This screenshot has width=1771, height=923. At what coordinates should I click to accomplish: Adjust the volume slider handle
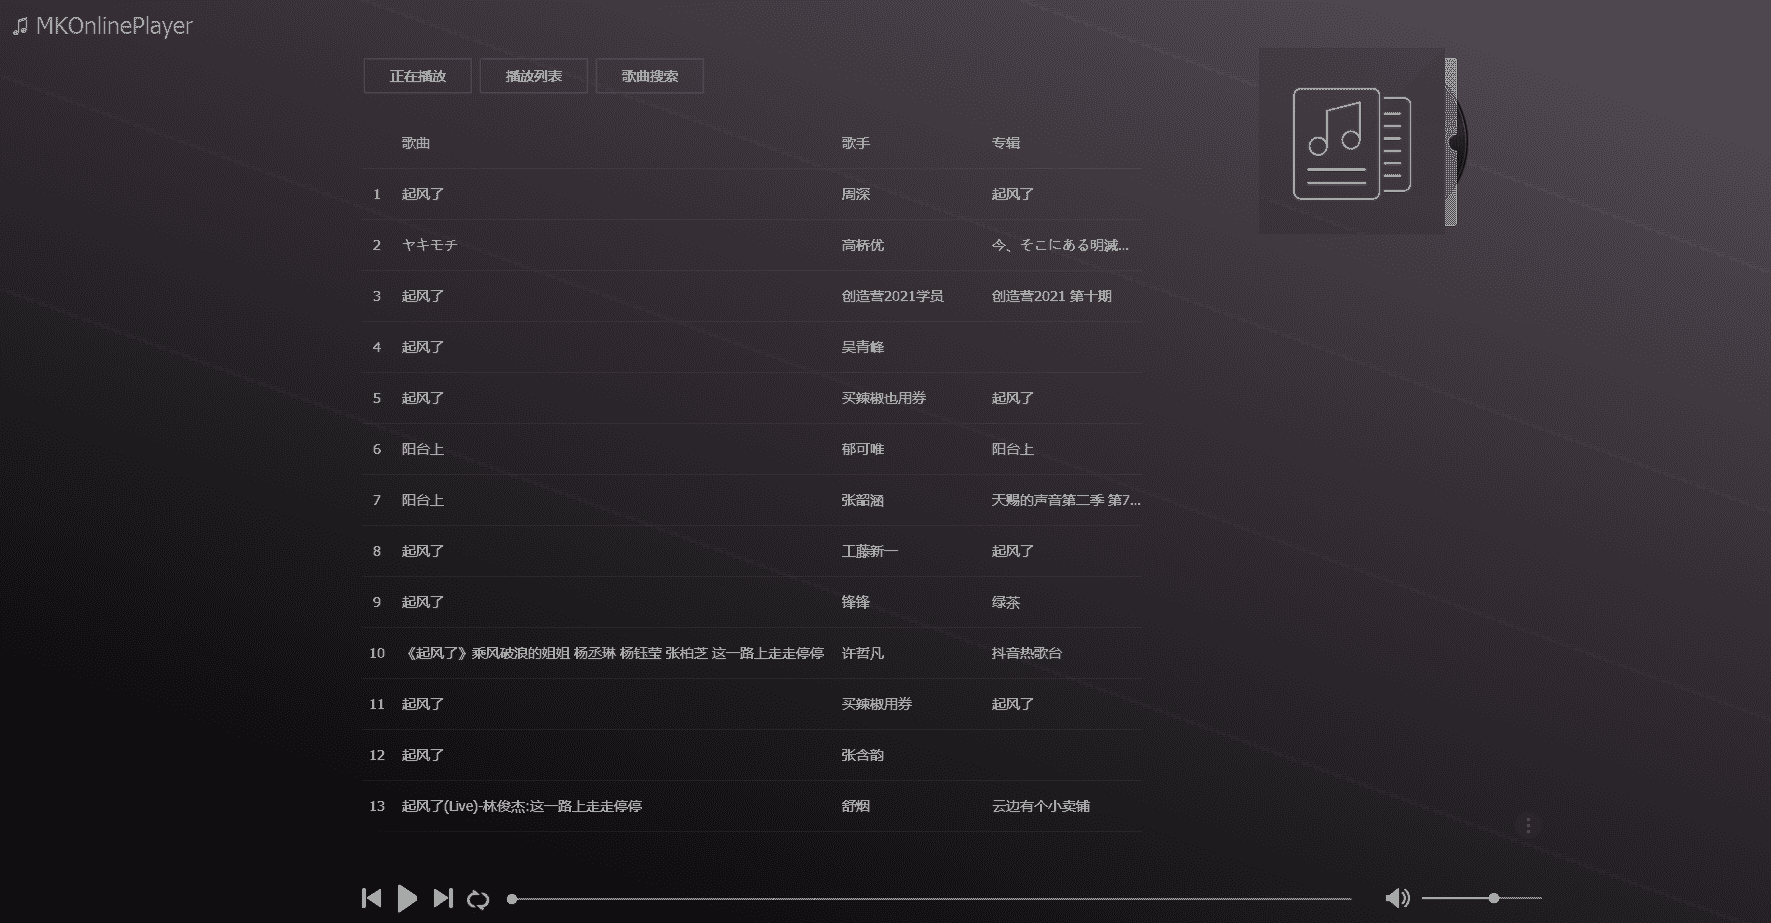(1494, 898)
